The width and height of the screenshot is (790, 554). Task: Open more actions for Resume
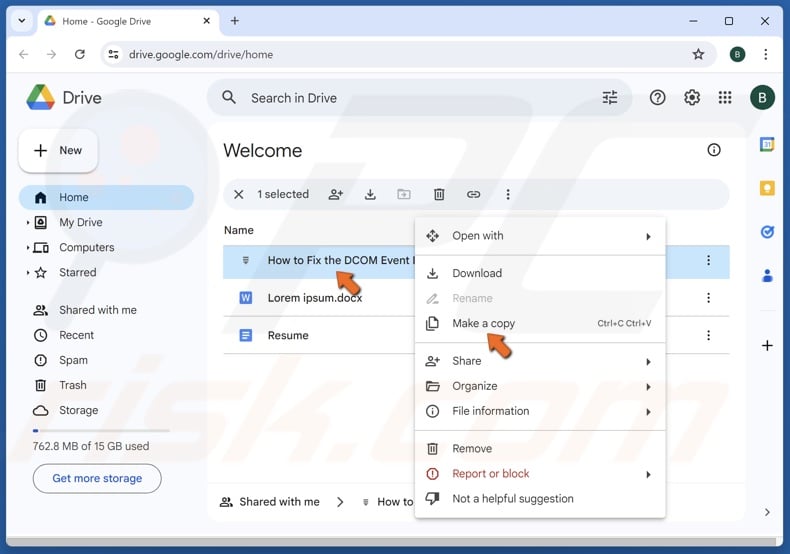pyautogui.click(x=708, y=335)
